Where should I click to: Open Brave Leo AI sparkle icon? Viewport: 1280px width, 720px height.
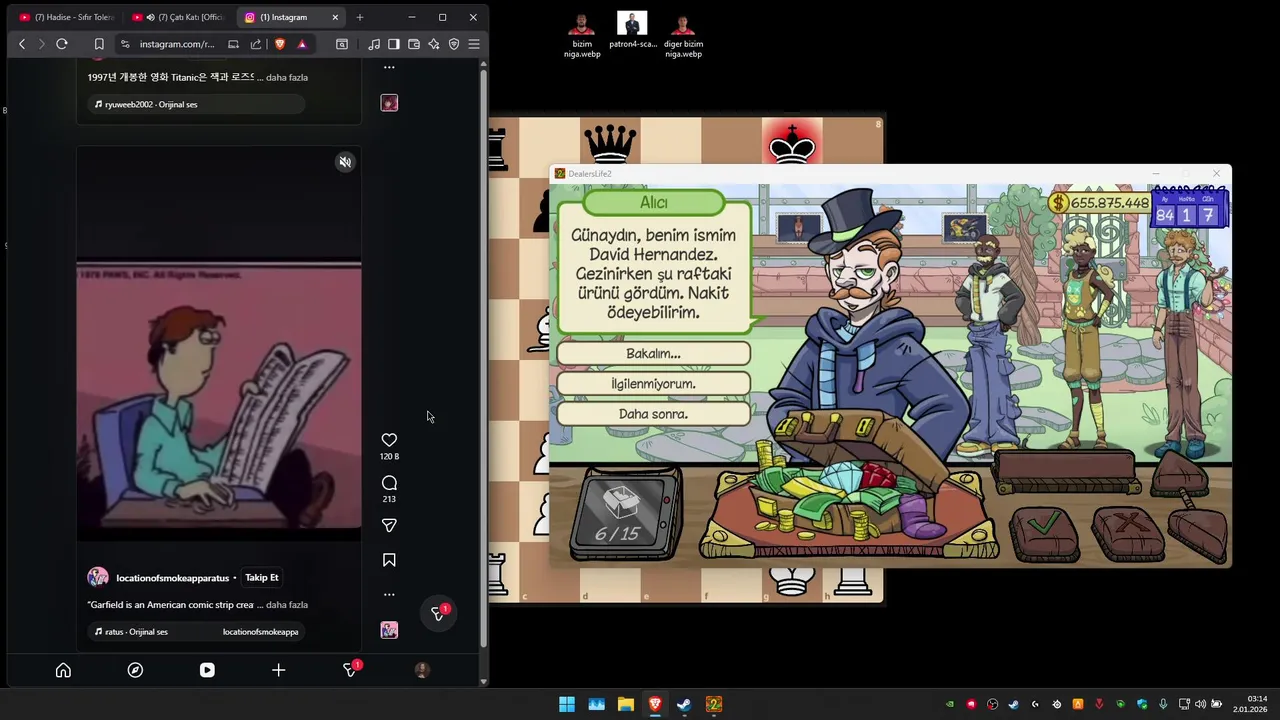[x=434, y=44]
